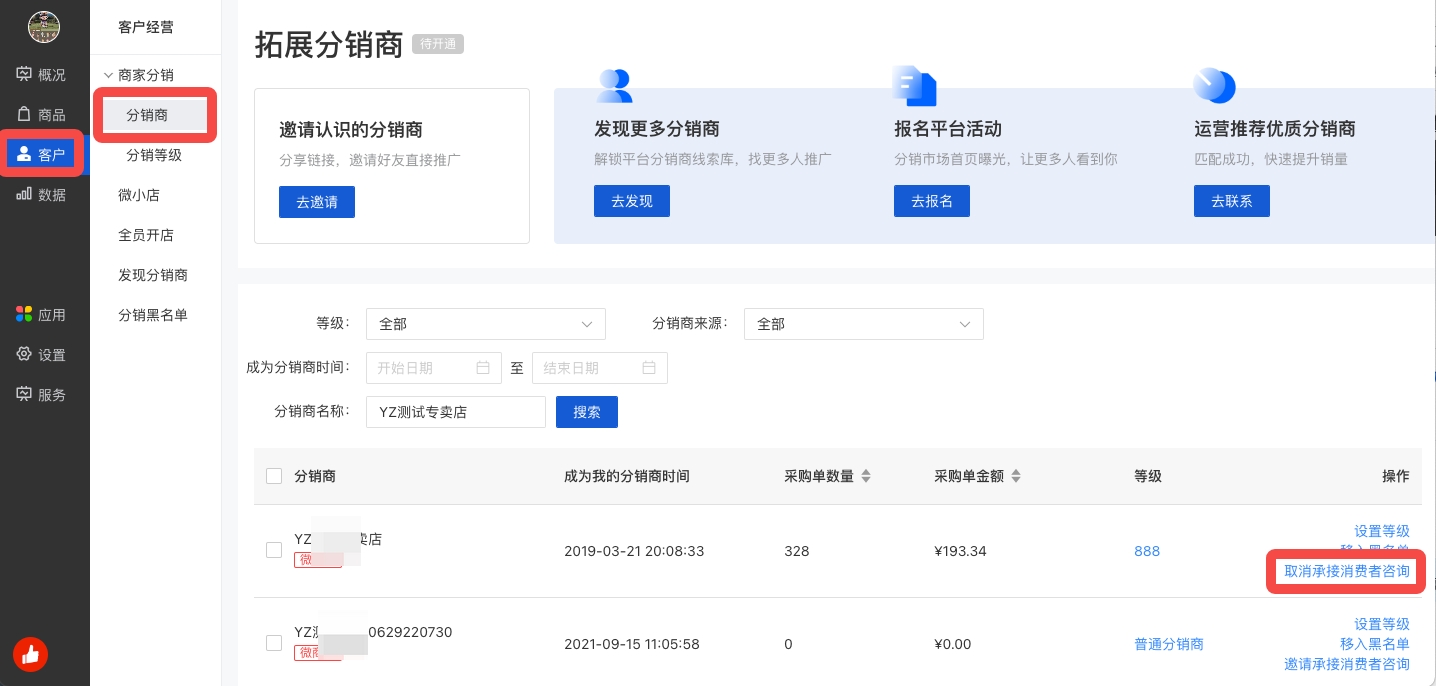The height and width of the screenshot is (686, 1436).
Task: Click the 发现更多分销商 people icon
Action: pyautogui.click(x=614, y=86)
